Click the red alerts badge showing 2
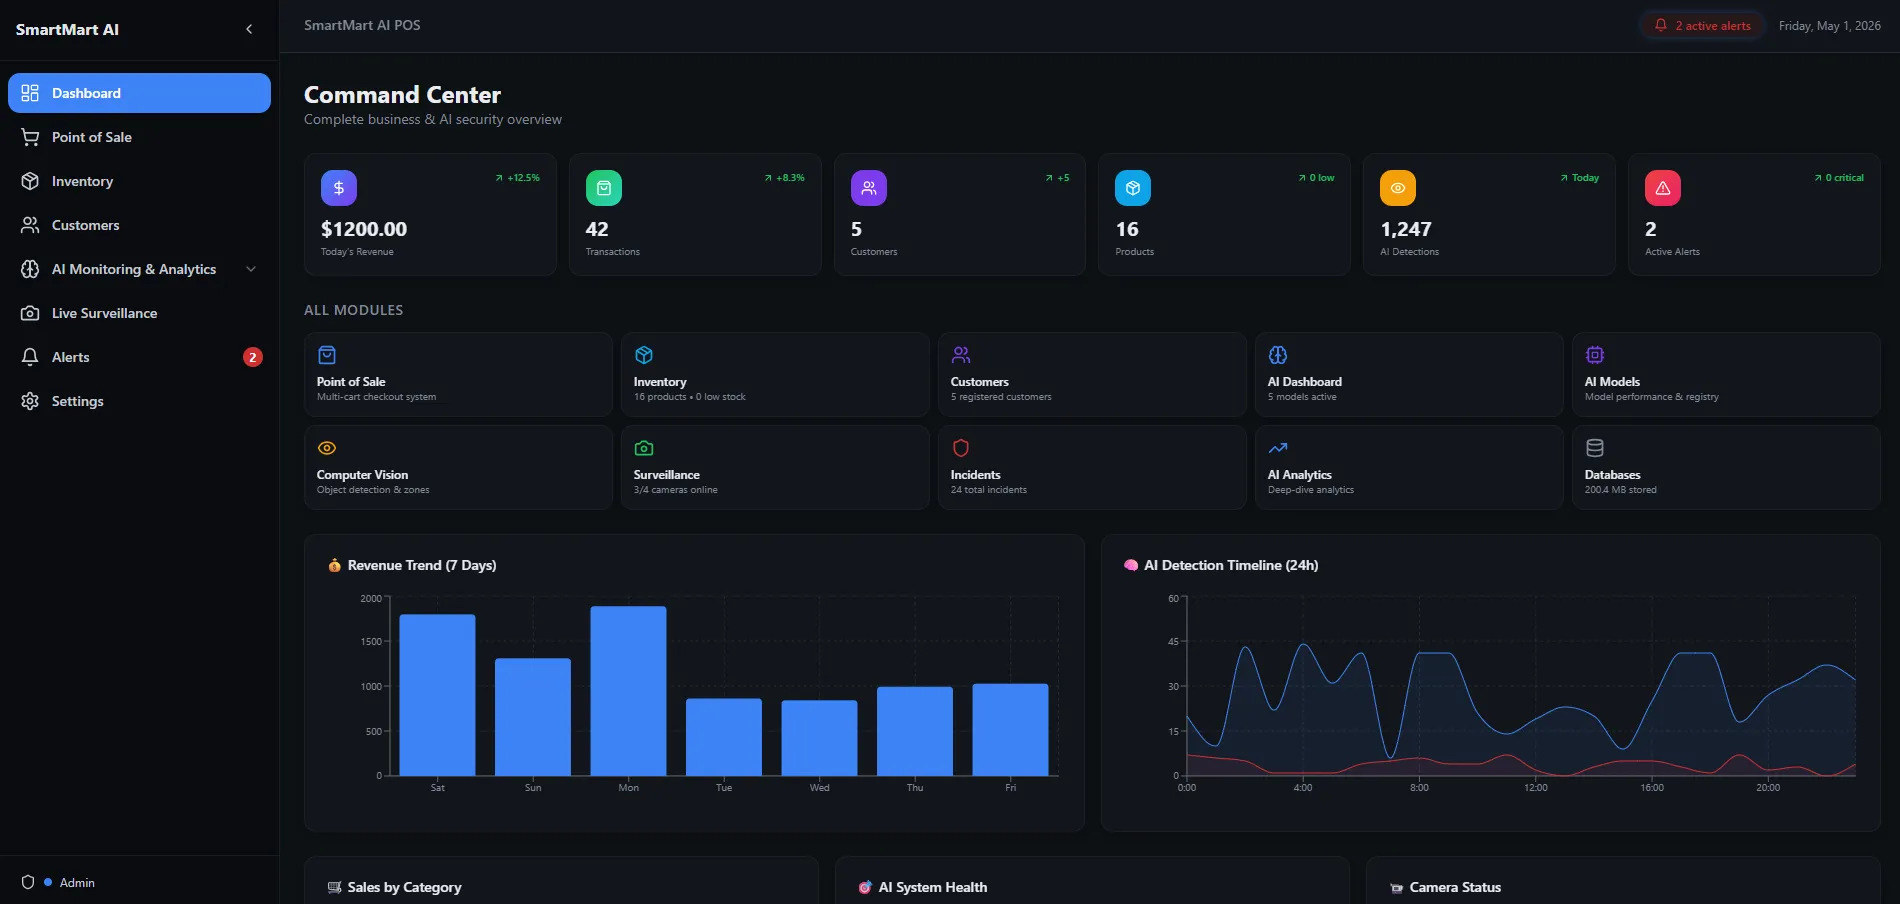1900x904 pixels. (253, 357)
